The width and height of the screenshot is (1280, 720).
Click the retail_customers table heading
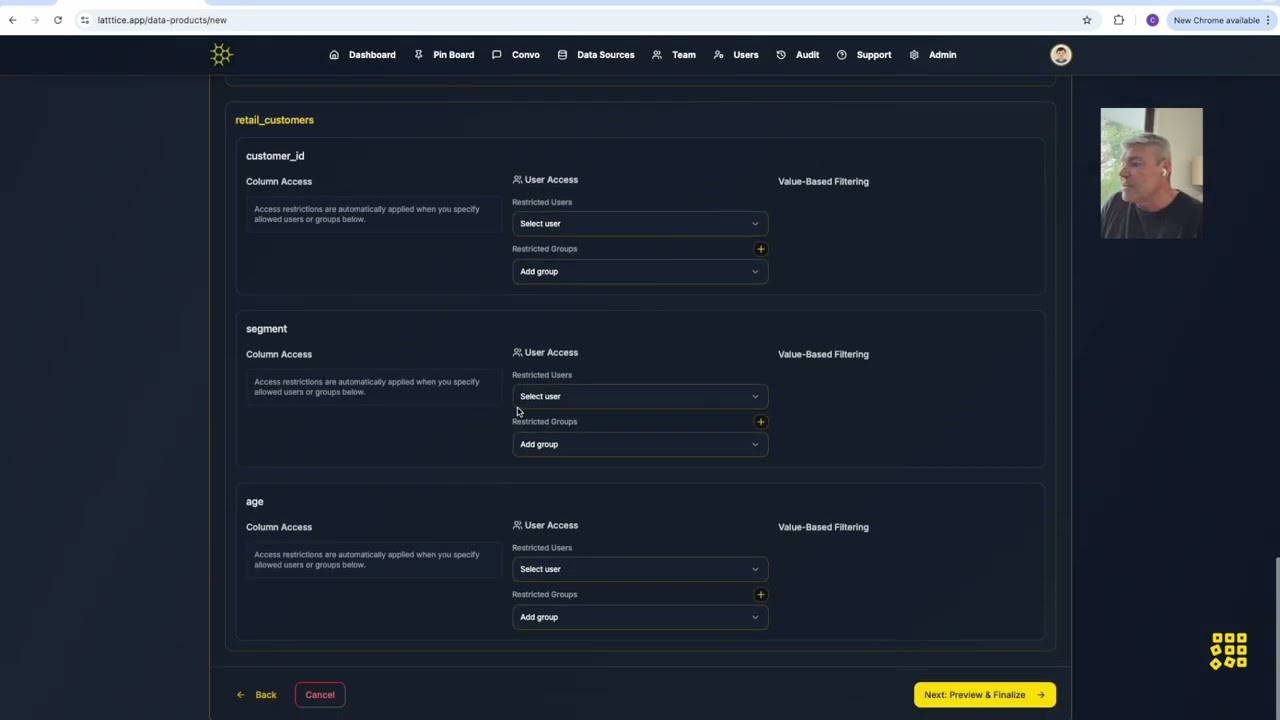274,120
